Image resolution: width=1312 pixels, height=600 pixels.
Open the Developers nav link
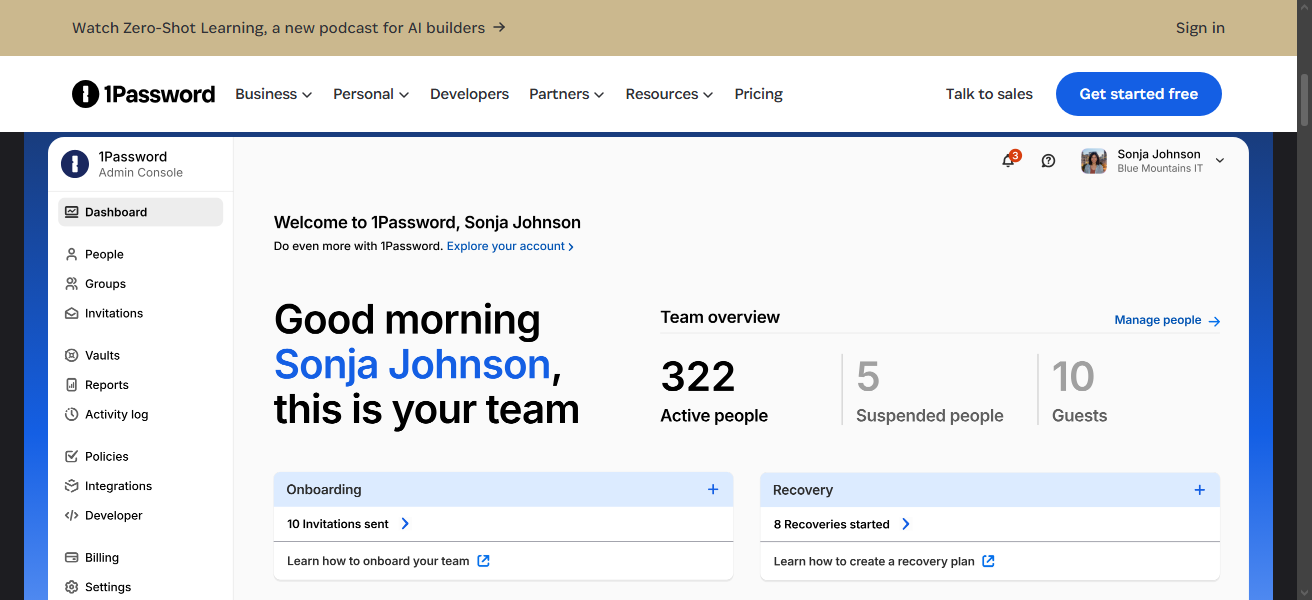click(469, 94)
